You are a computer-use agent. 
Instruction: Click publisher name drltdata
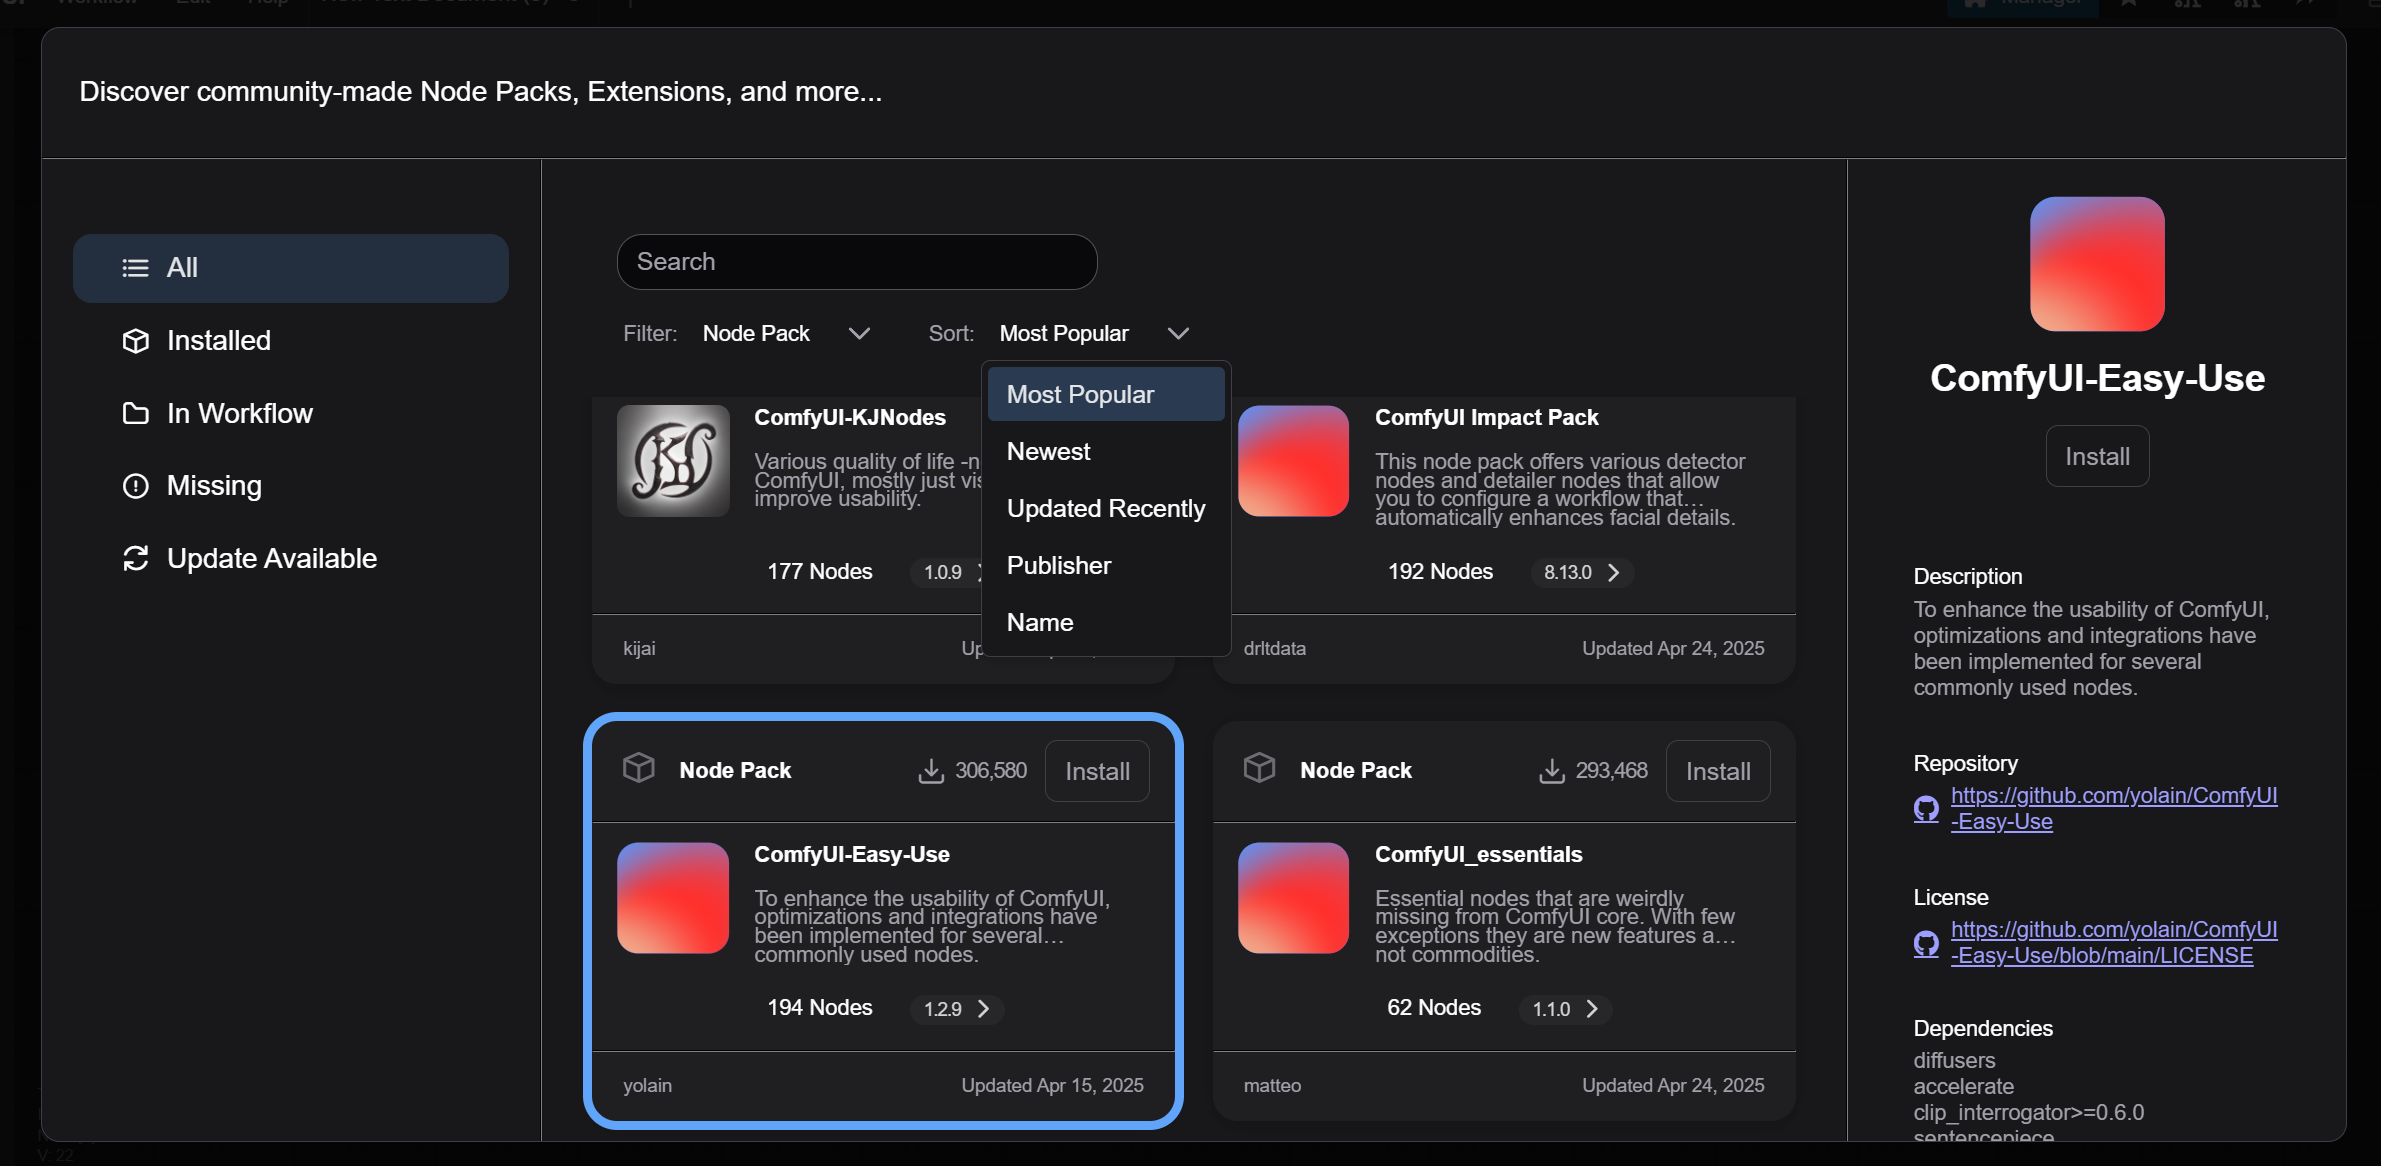(1274, 648)
